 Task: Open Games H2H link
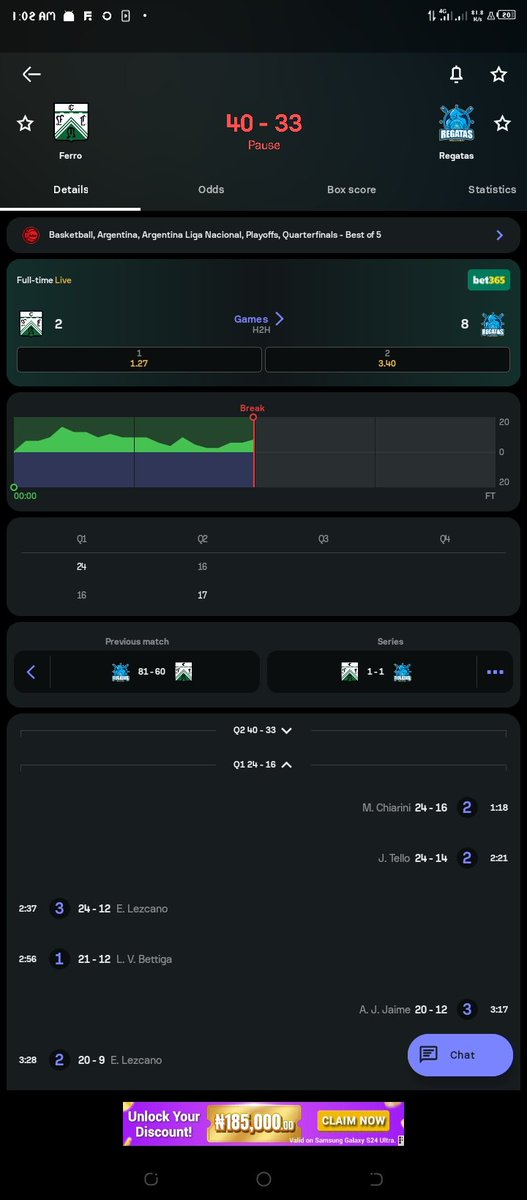coord(259,322)
